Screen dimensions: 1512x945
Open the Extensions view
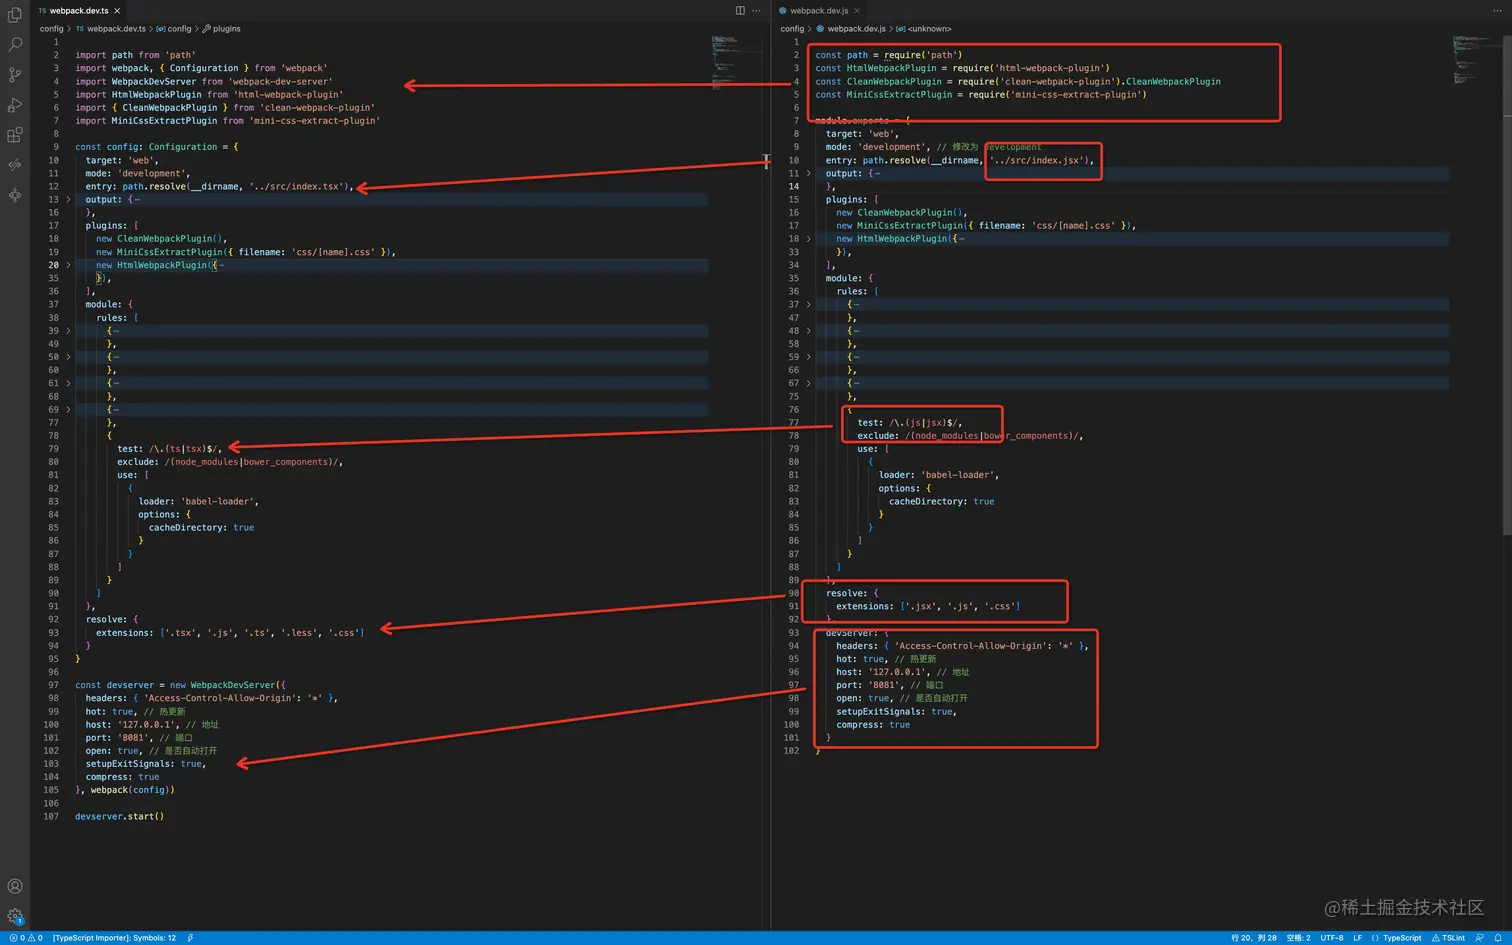[15, 135]
